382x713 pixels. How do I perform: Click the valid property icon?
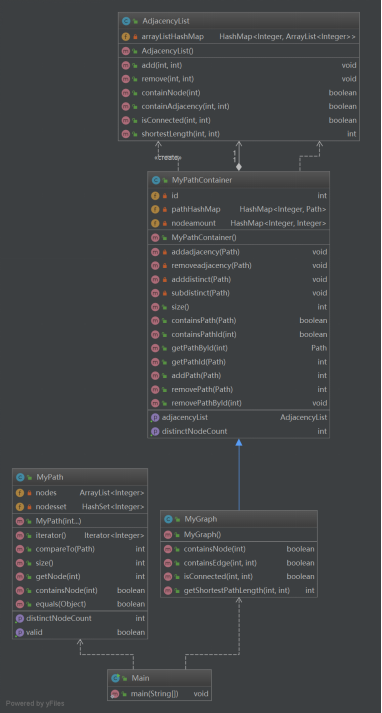[20, 633]
